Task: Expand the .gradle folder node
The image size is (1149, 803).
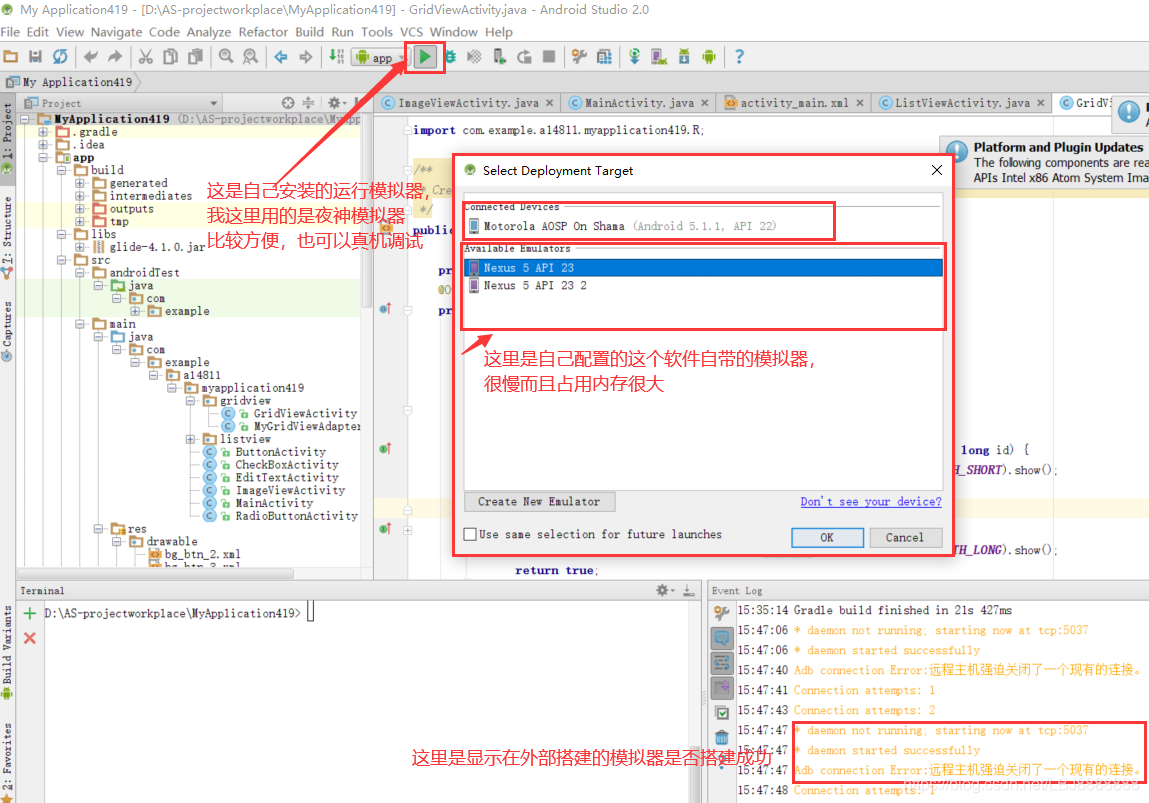Action: click(44, 132)
